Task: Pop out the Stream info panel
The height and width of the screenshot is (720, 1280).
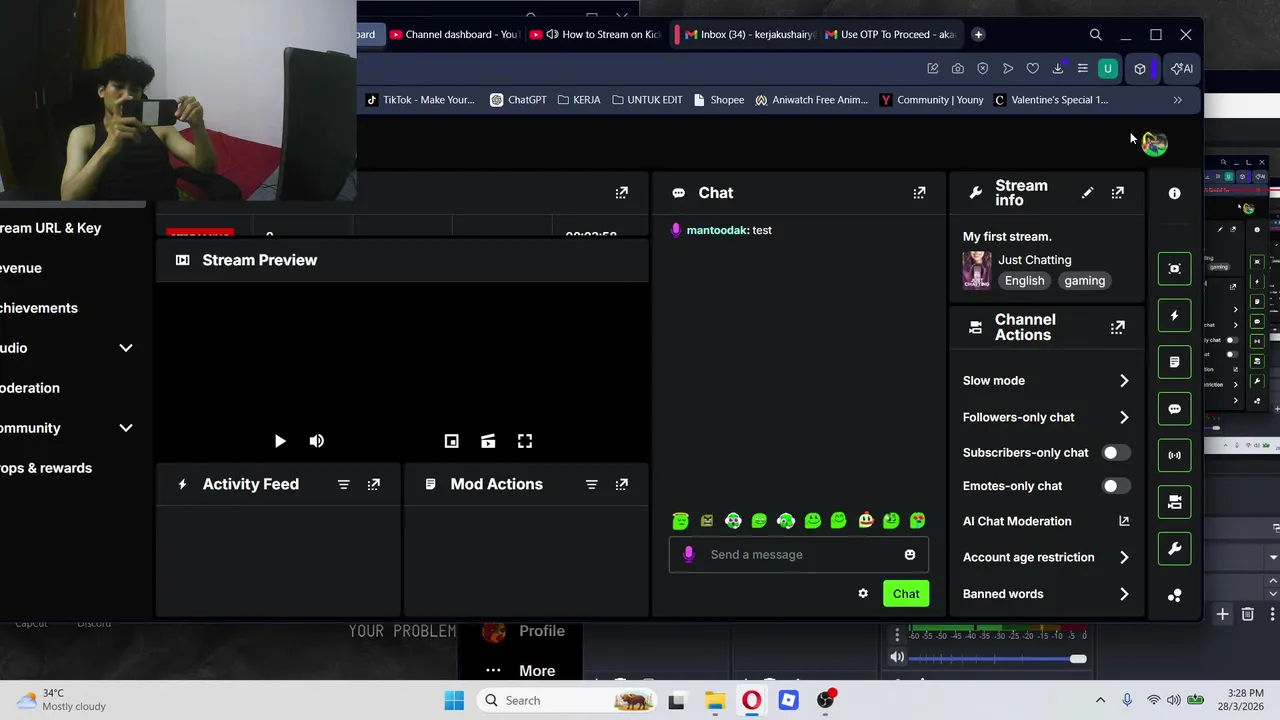Action: (1117, 193)
